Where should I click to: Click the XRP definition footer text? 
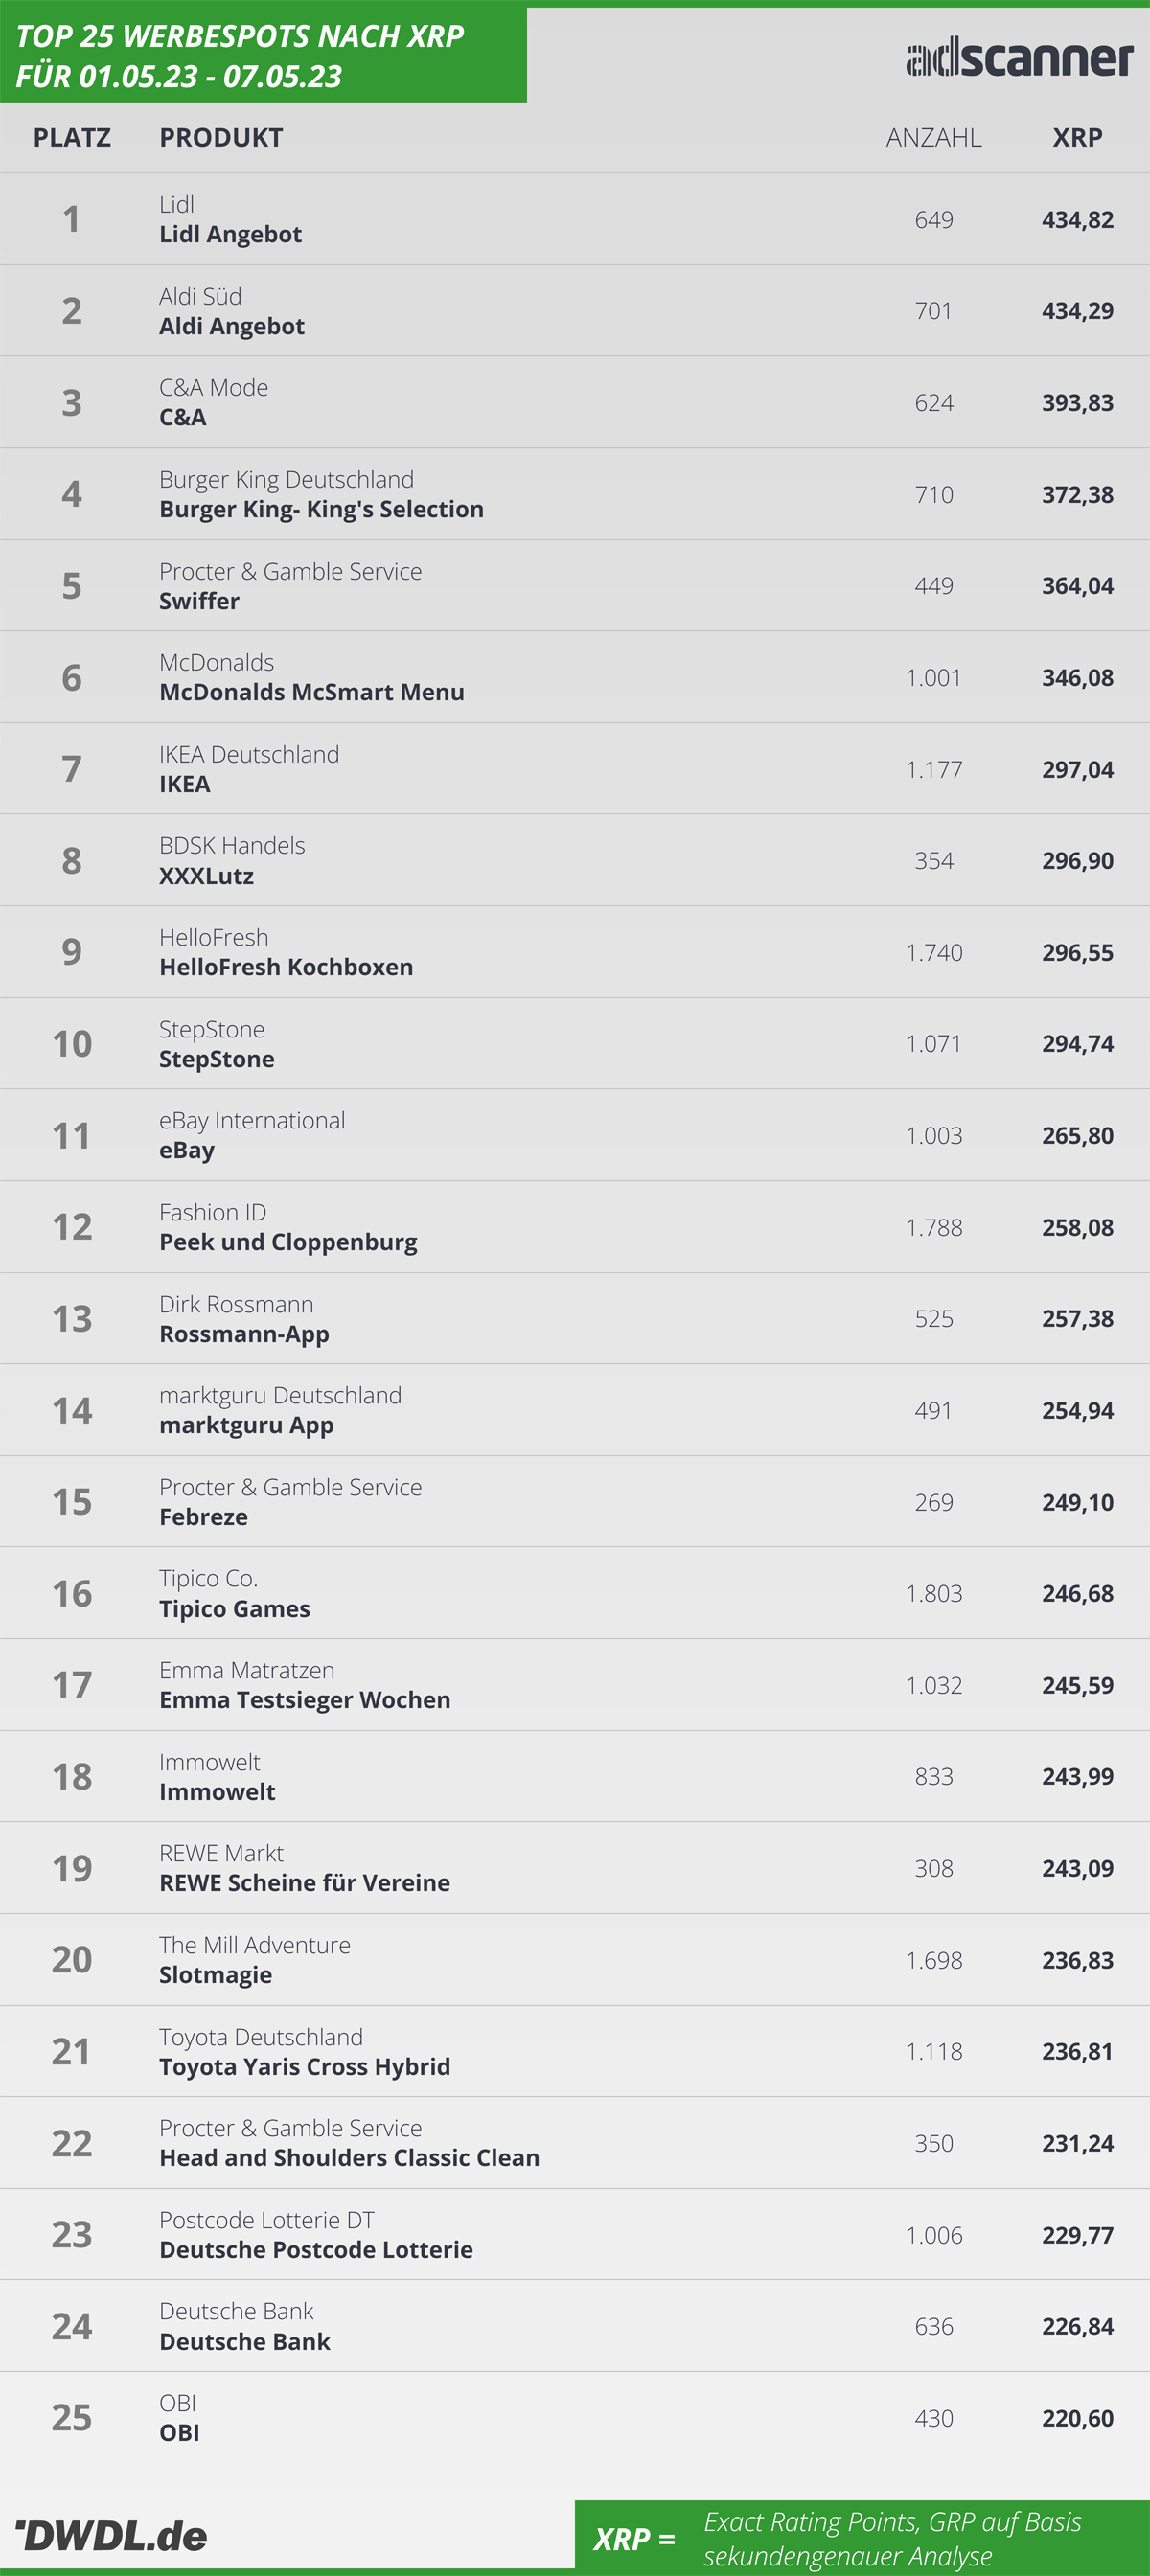pos(891,2538)
